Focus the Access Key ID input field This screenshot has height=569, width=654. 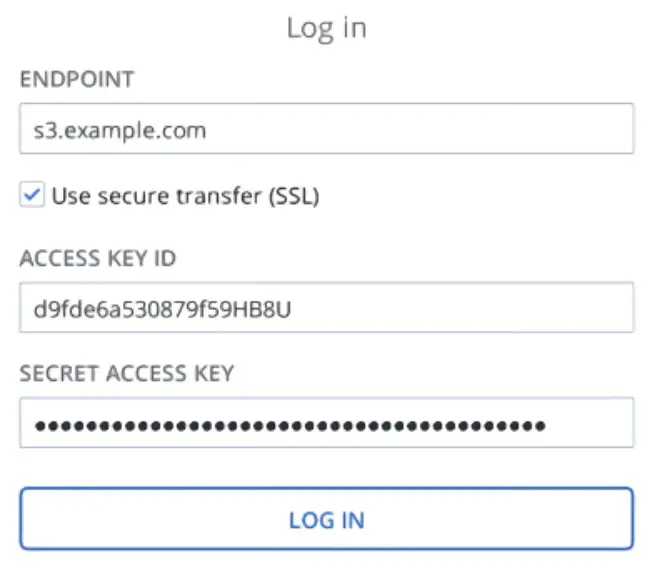pyautogui.click(x=326, y=307)
